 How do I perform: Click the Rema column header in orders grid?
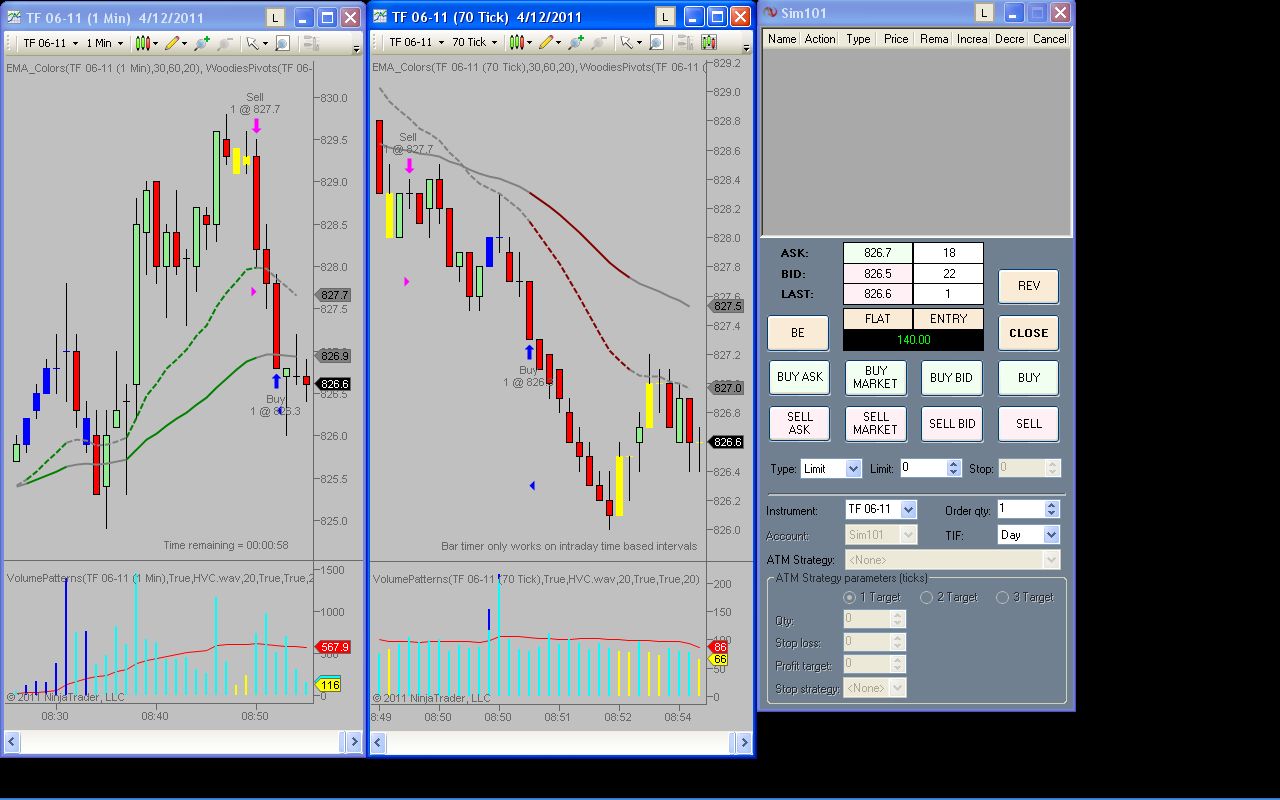point(934,39)
